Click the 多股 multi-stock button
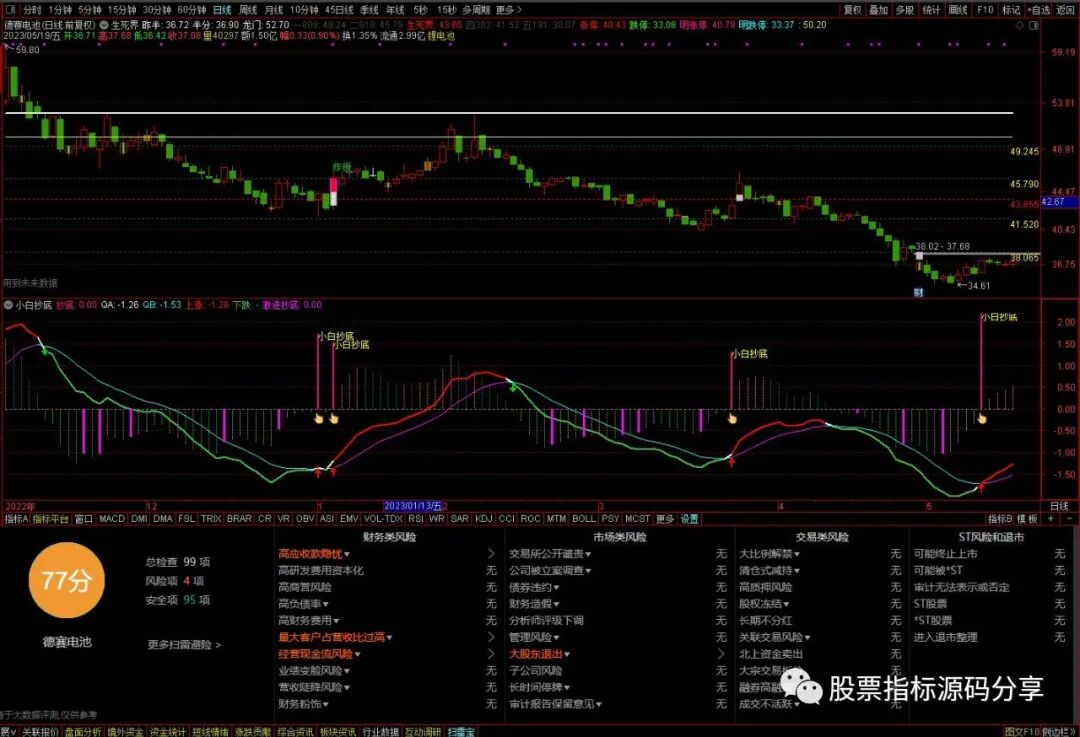 click(x=904, y=10)
